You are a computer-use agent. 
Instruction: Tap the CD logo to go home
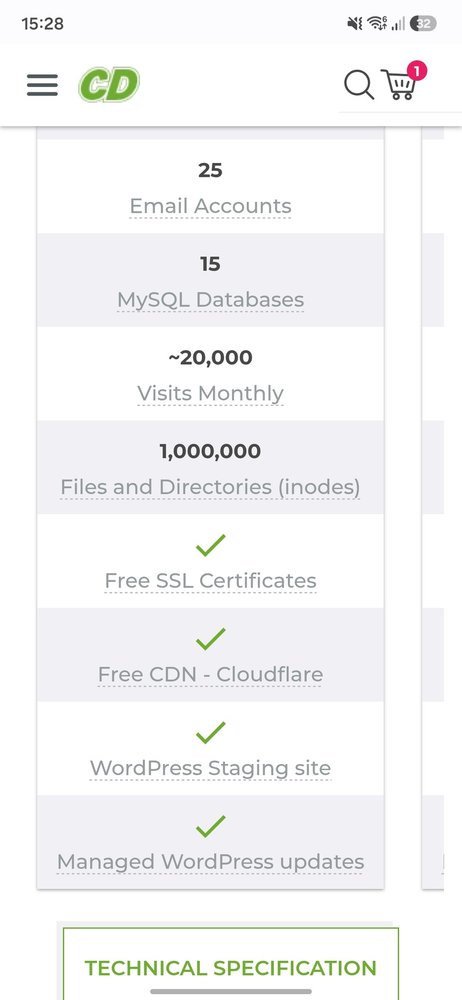pos(108,85)
